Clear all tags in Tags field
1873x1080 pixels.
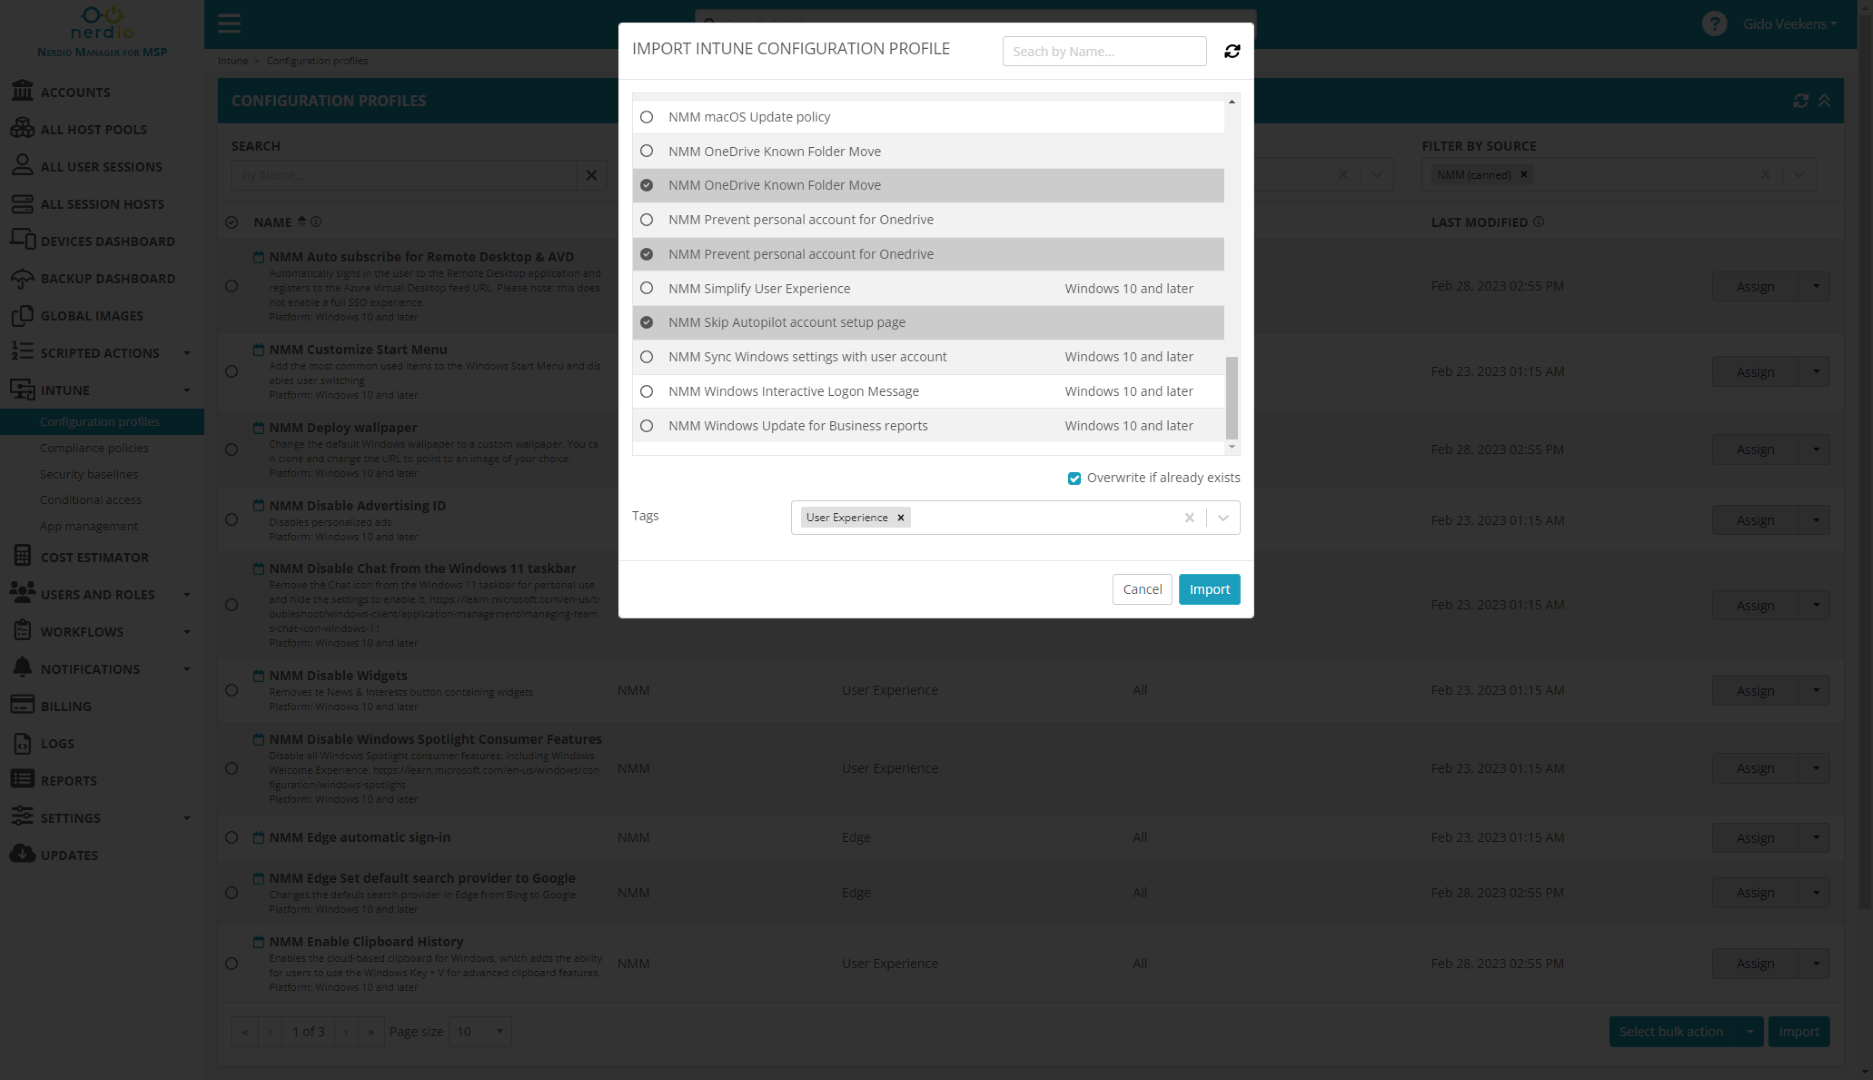pos(1189,517)
